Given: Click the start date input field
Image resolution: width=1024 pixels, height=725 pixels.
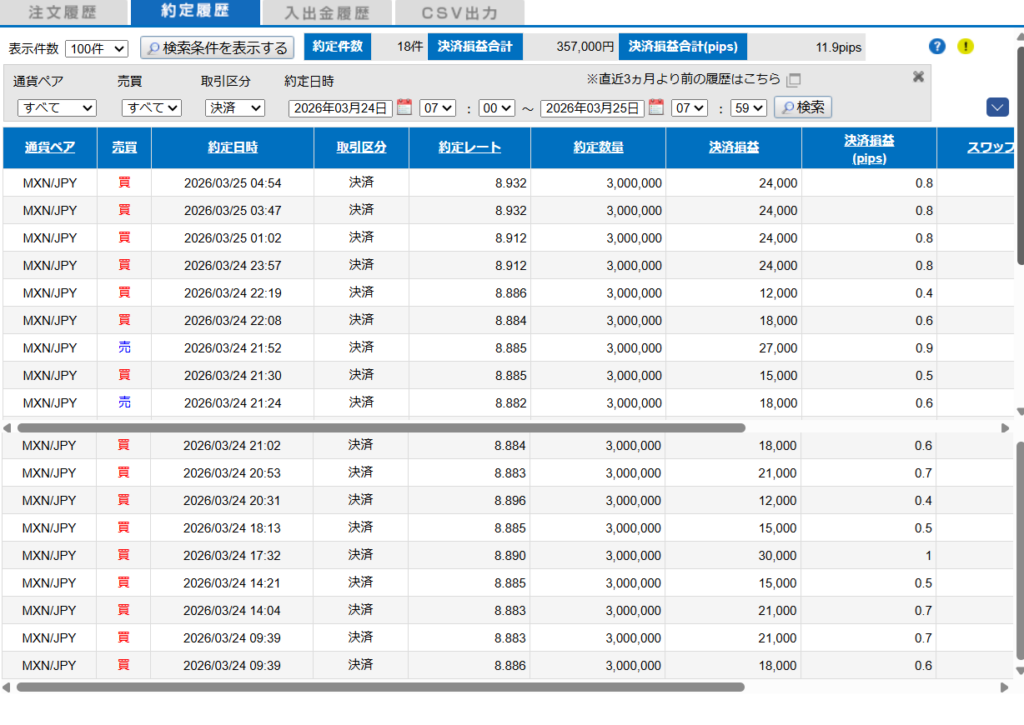Looking at the screenshot, I should point(340,108).
